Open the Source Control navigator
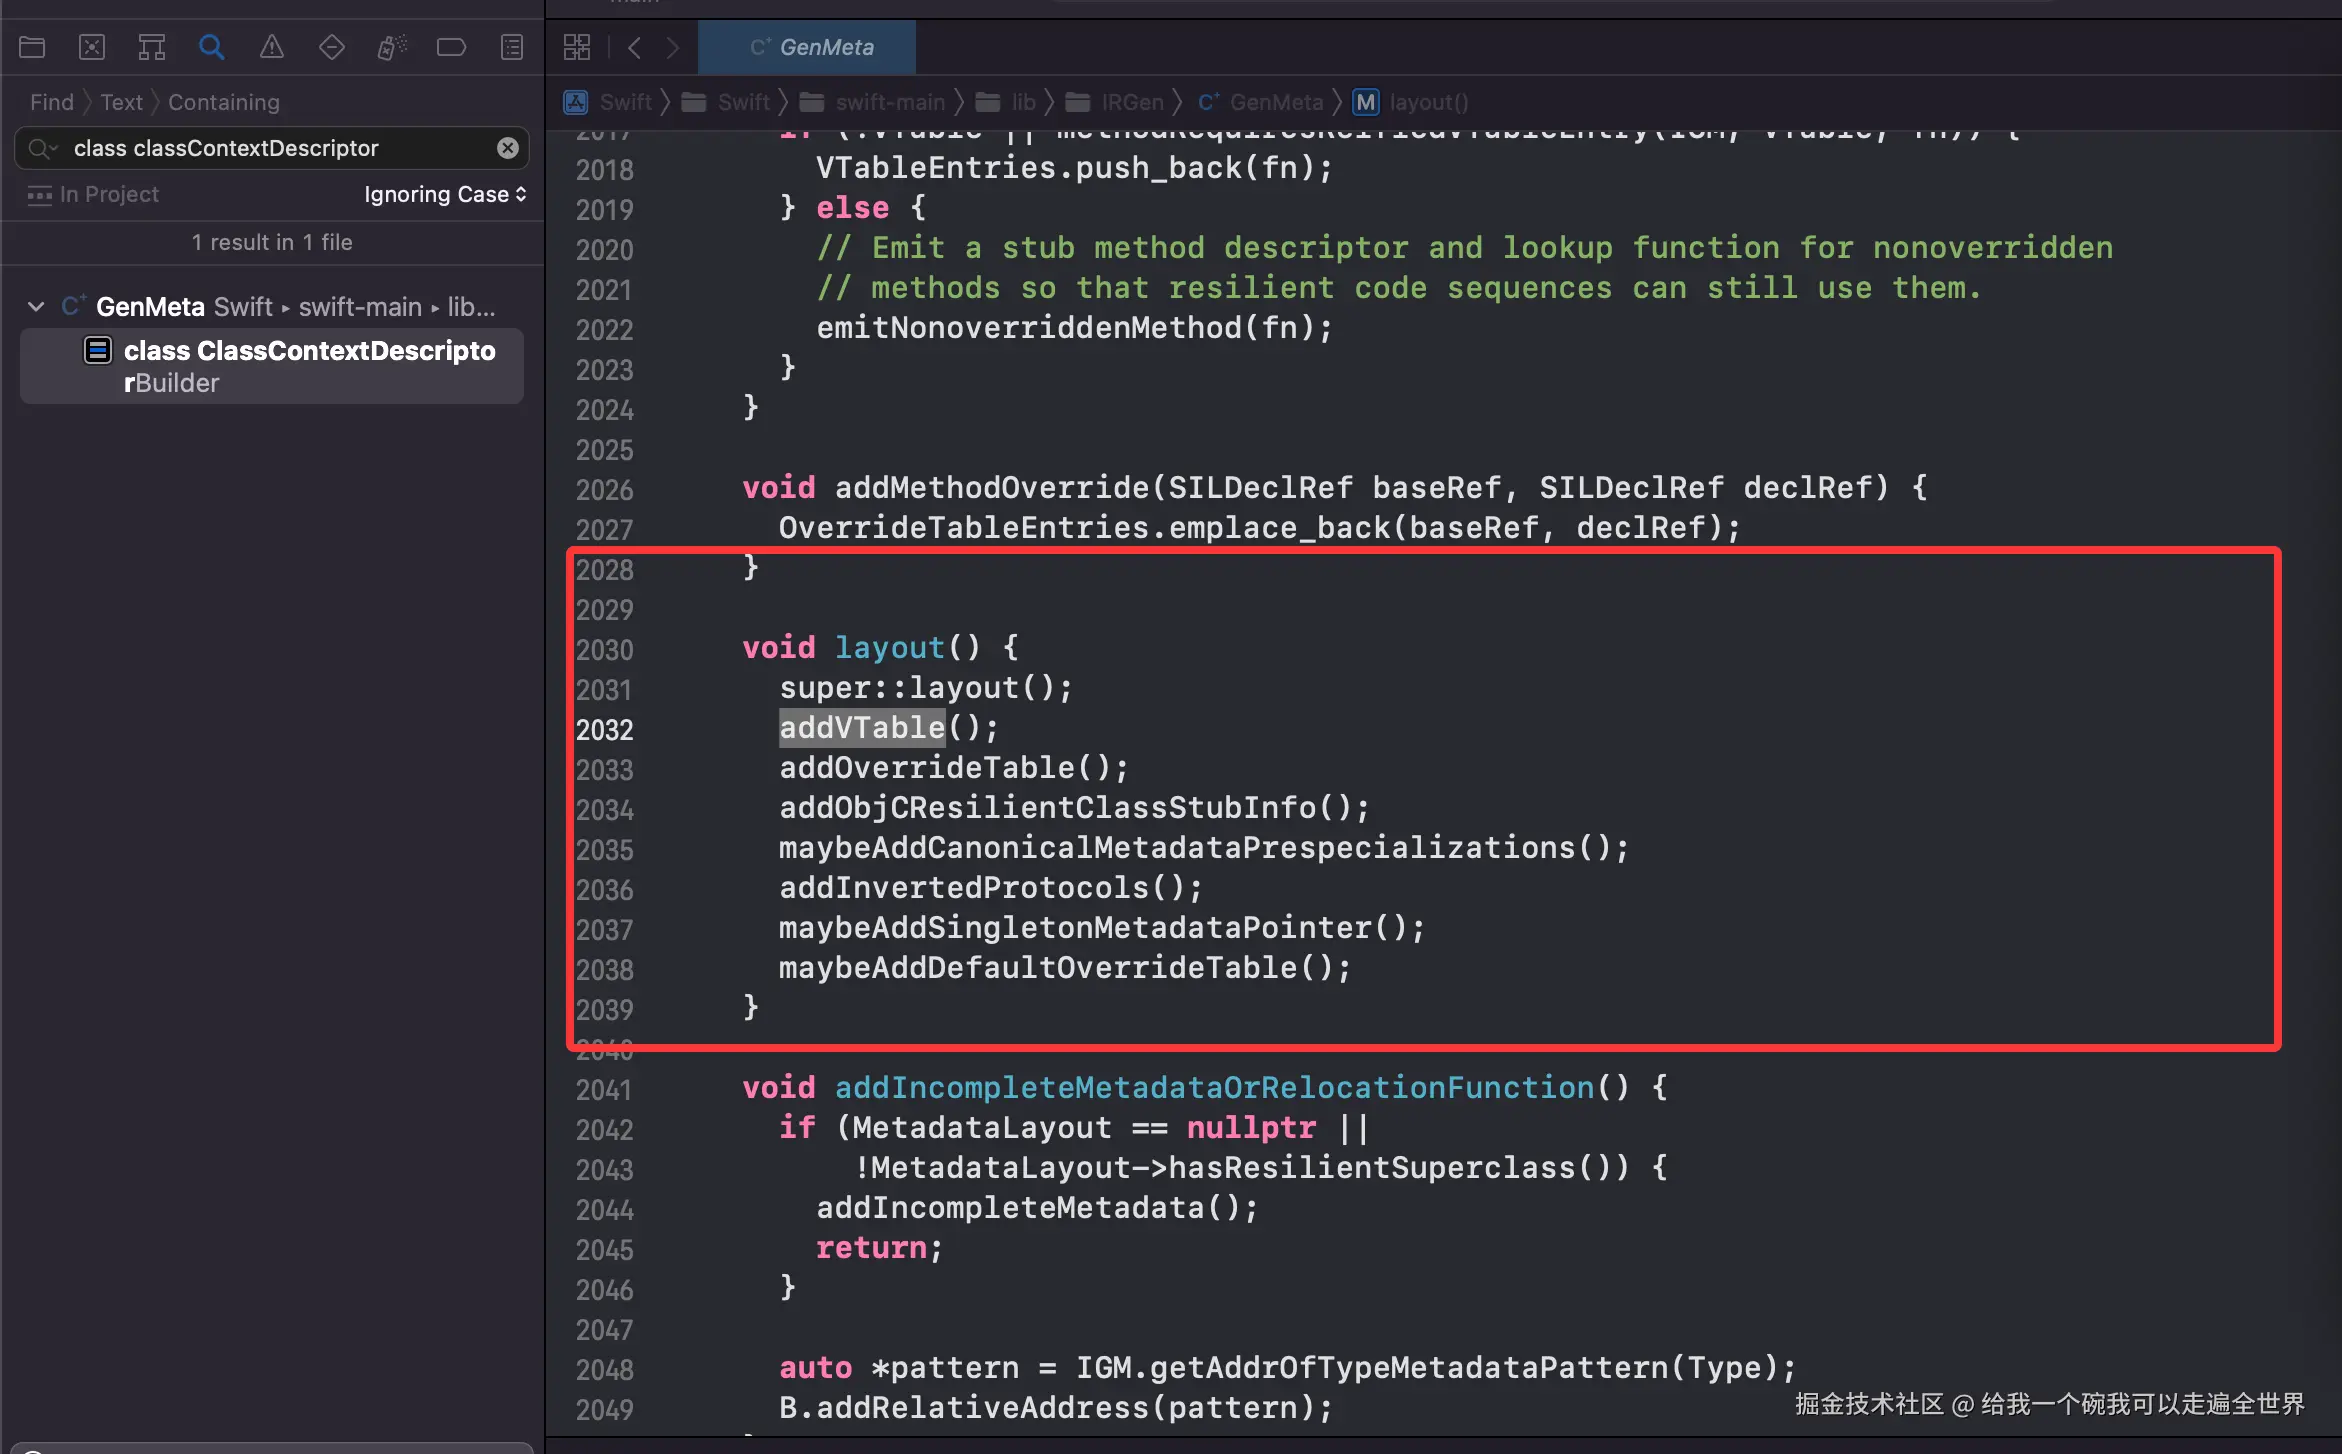Screen dimensions: 2342x1454 click(92, 47)
